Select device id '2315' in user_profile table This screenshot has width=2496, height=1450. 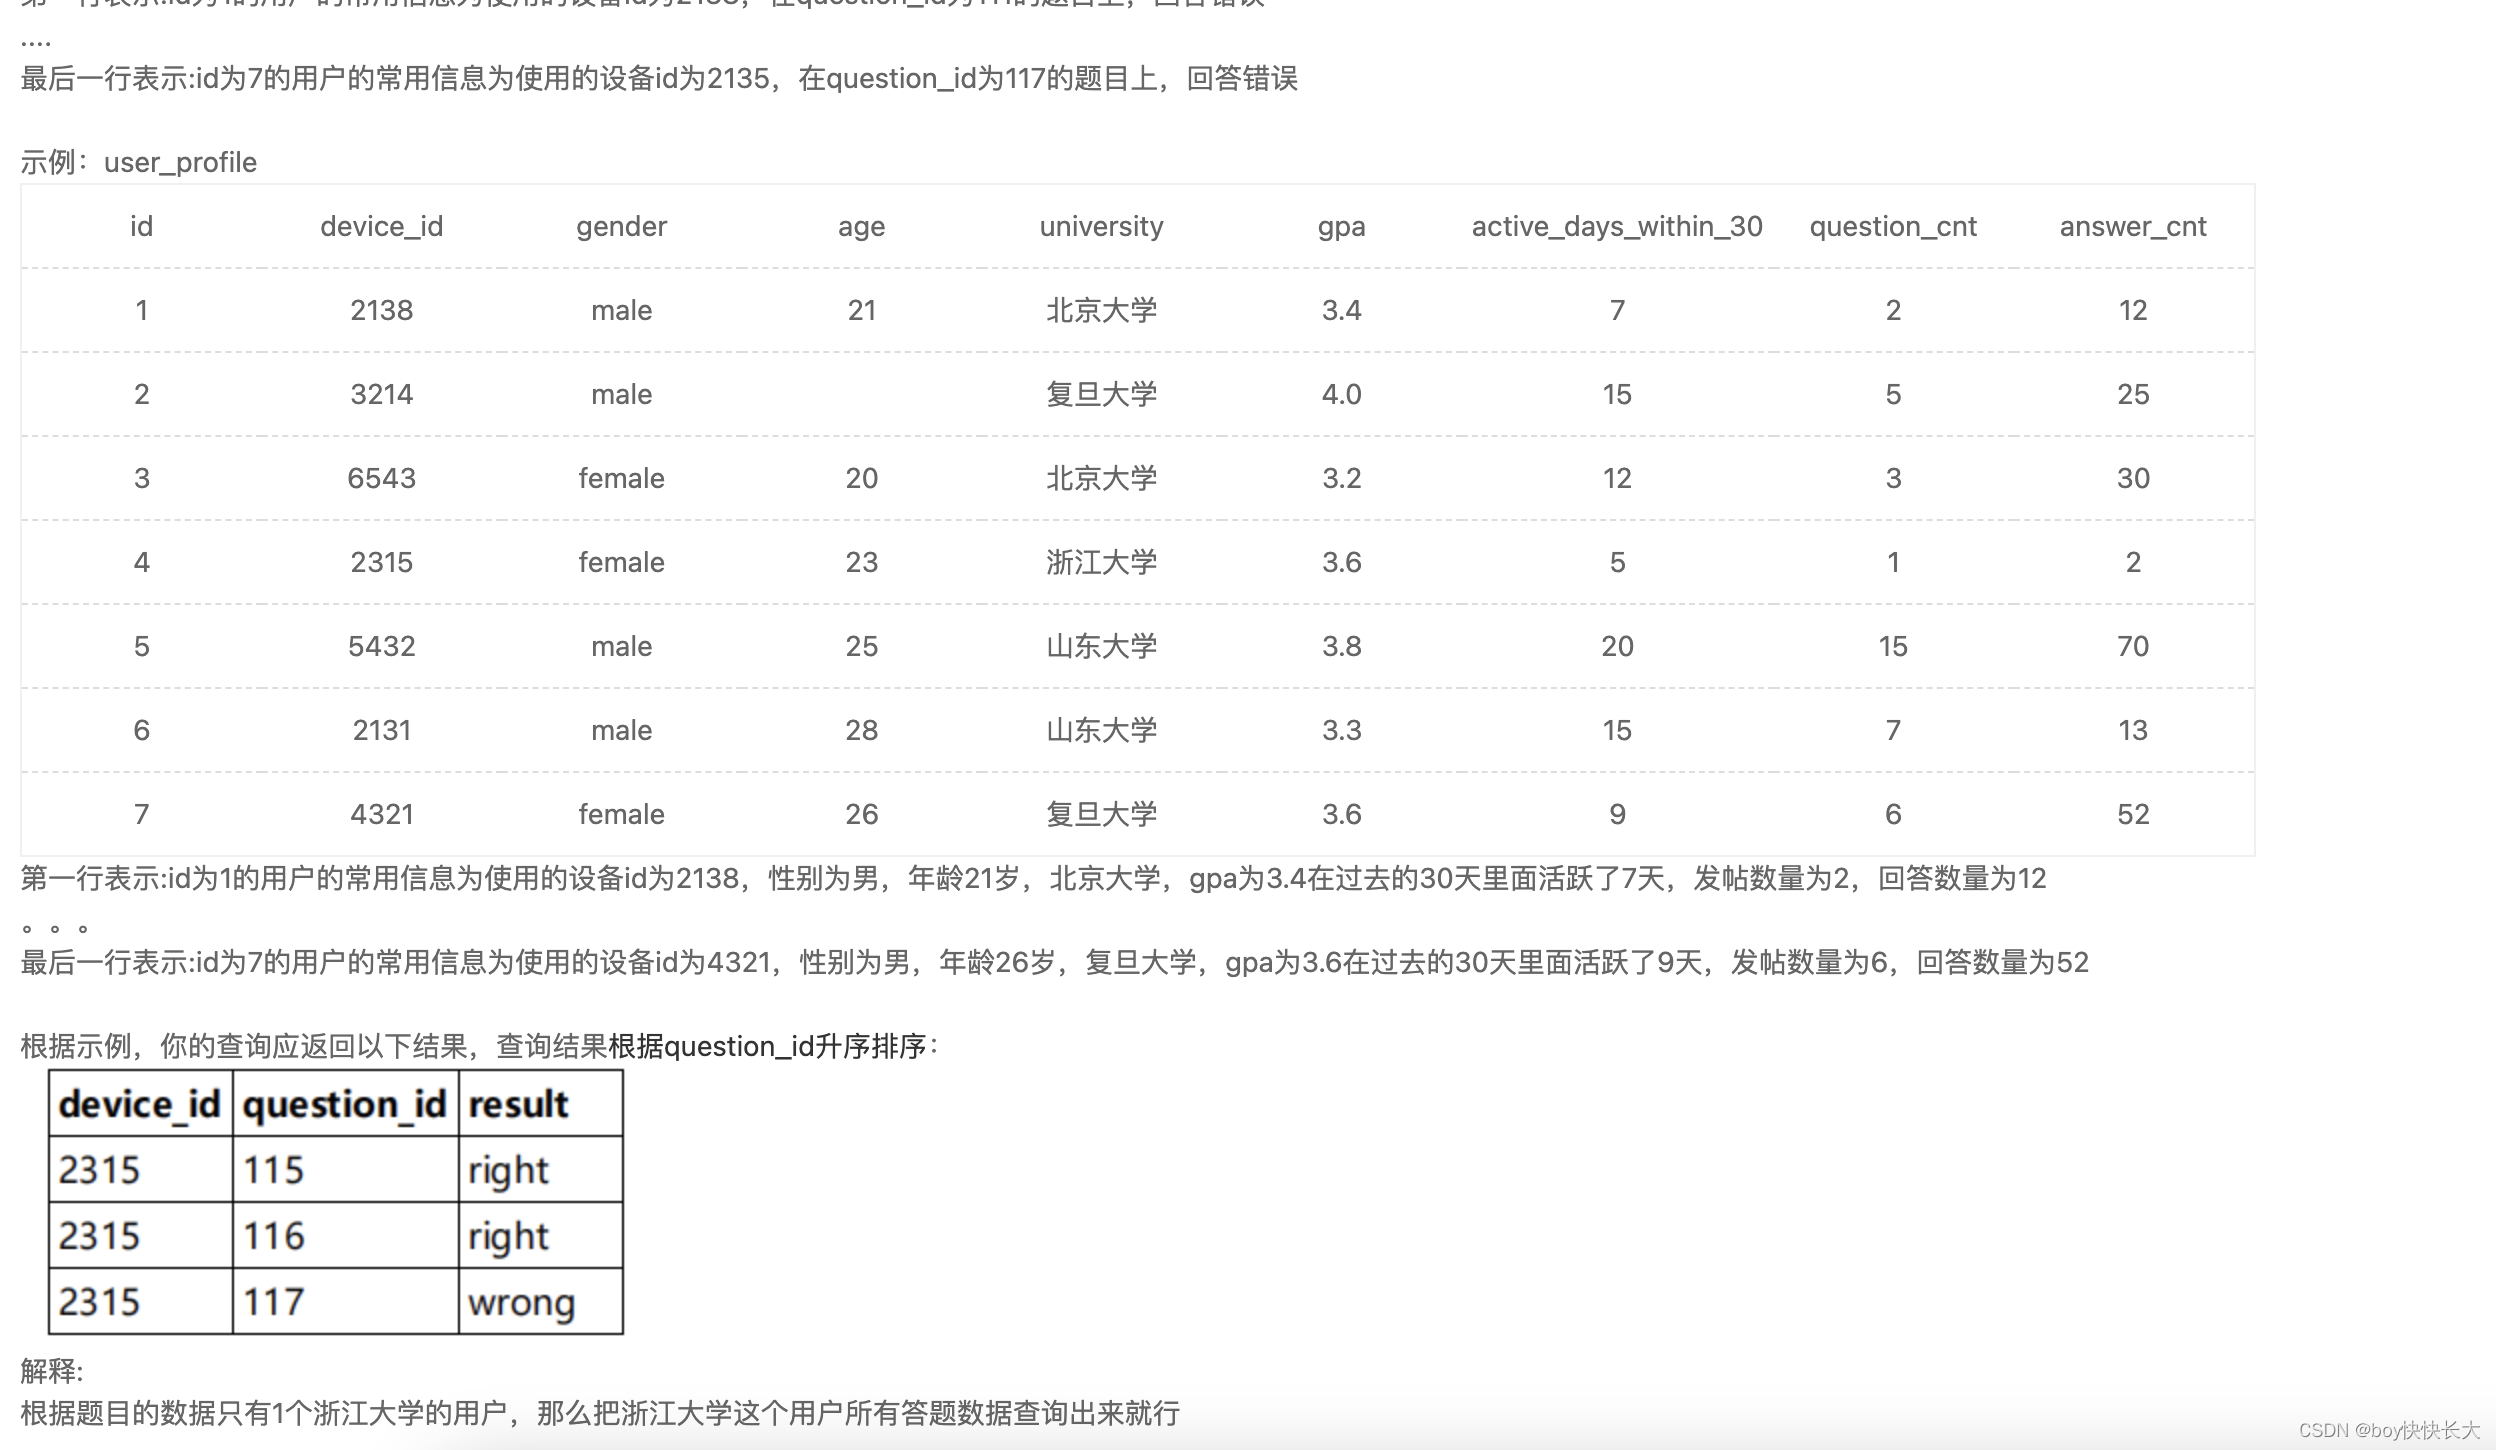pyautogui.click(x=381, y=562)
